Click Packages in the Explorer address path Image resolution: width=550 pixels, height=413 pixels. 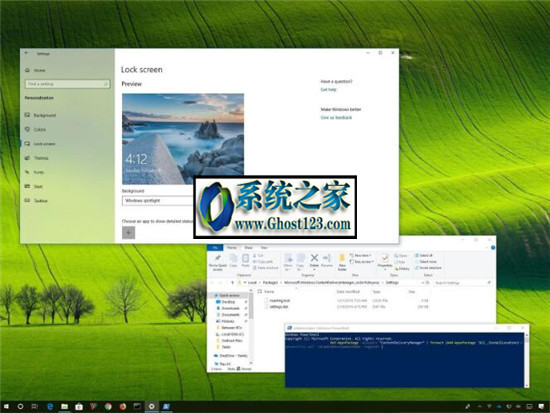270,283
